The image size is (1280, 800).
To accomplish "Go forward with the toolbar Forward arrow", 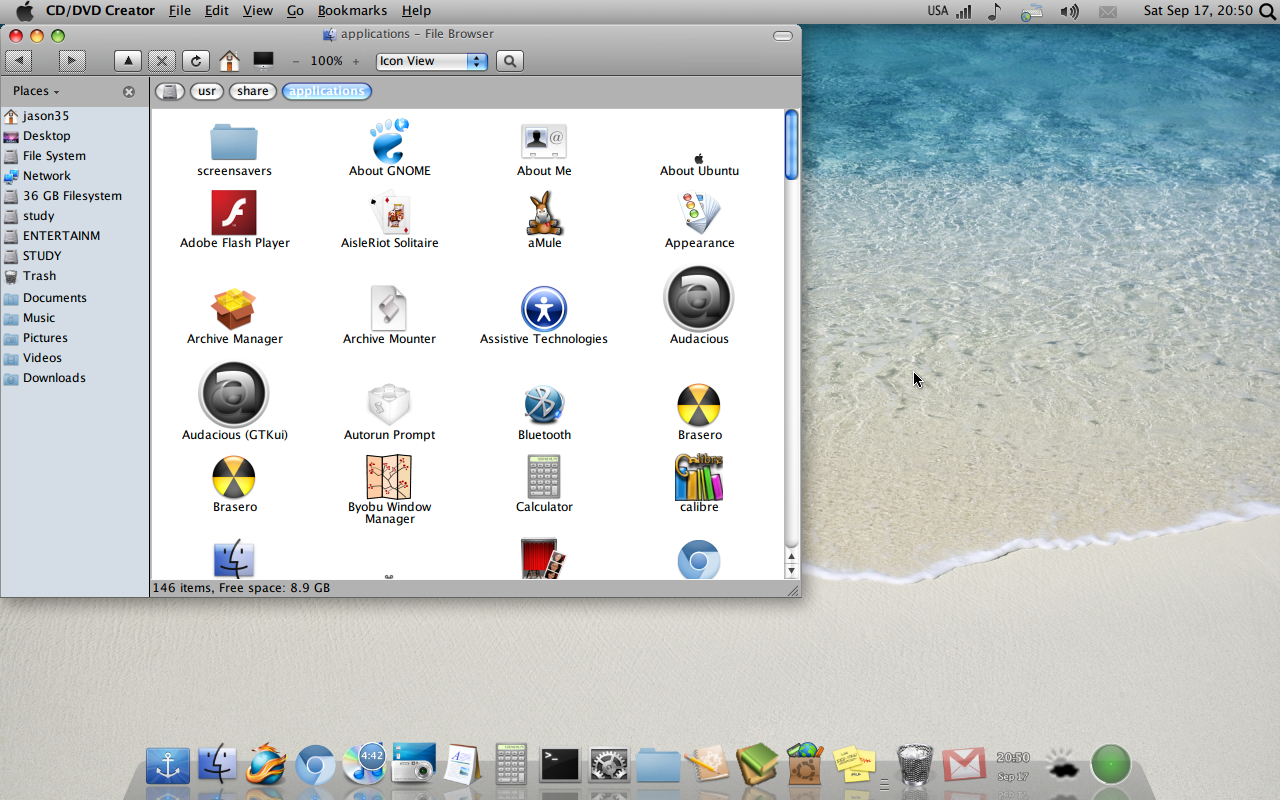I will (71, 61).
